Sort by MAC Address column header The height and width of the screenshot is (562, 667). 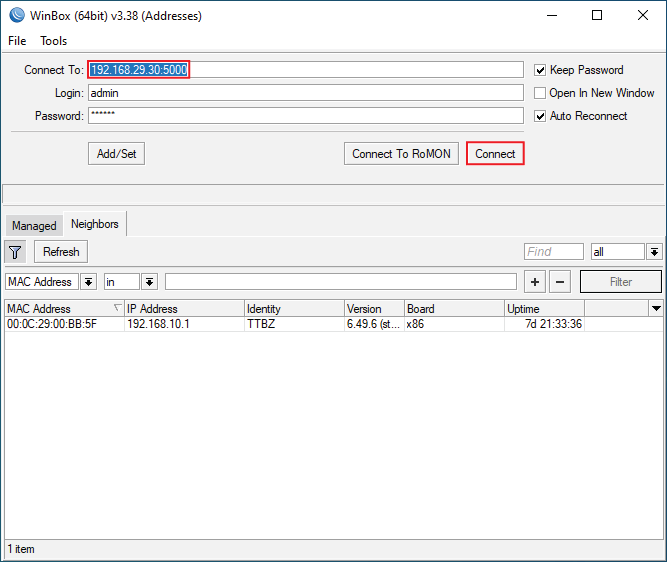tap(64, 308)
